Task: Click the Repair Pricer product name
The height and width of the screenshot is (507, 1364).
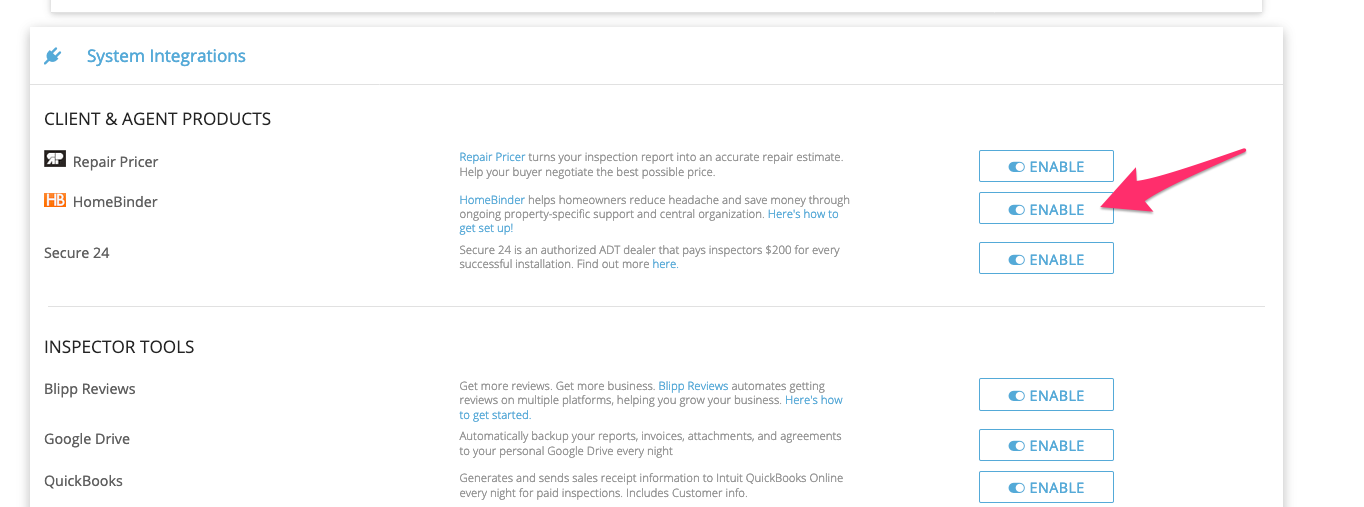Action: click(115, 161)
